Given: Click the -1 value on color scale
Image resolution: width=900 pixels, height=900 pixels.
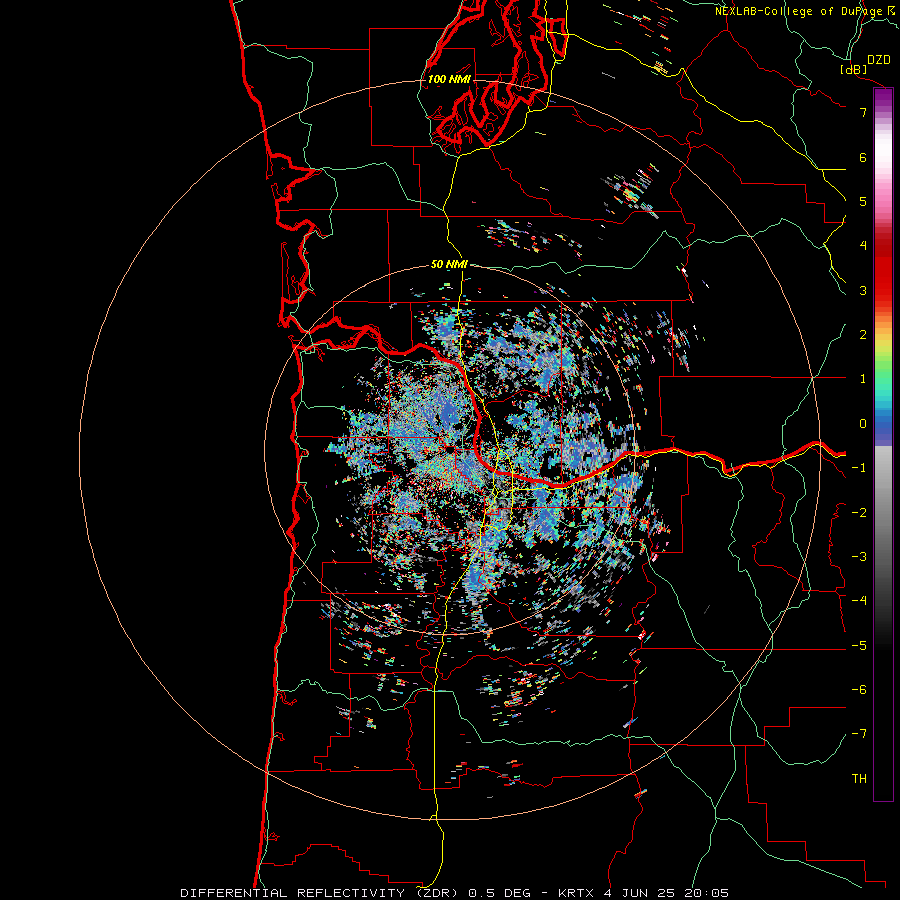Looking at the screenshot, I should click(859, 468).
